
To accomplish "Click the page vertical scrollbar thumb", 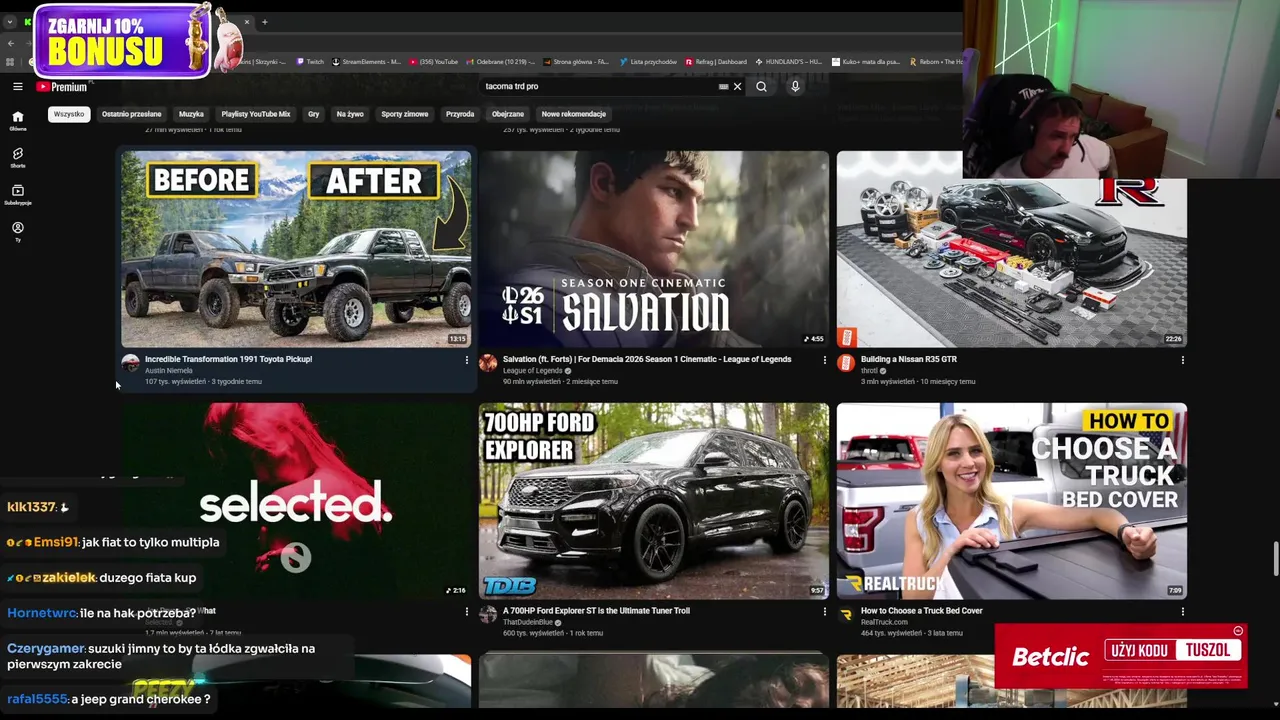I will (1274, 558).
